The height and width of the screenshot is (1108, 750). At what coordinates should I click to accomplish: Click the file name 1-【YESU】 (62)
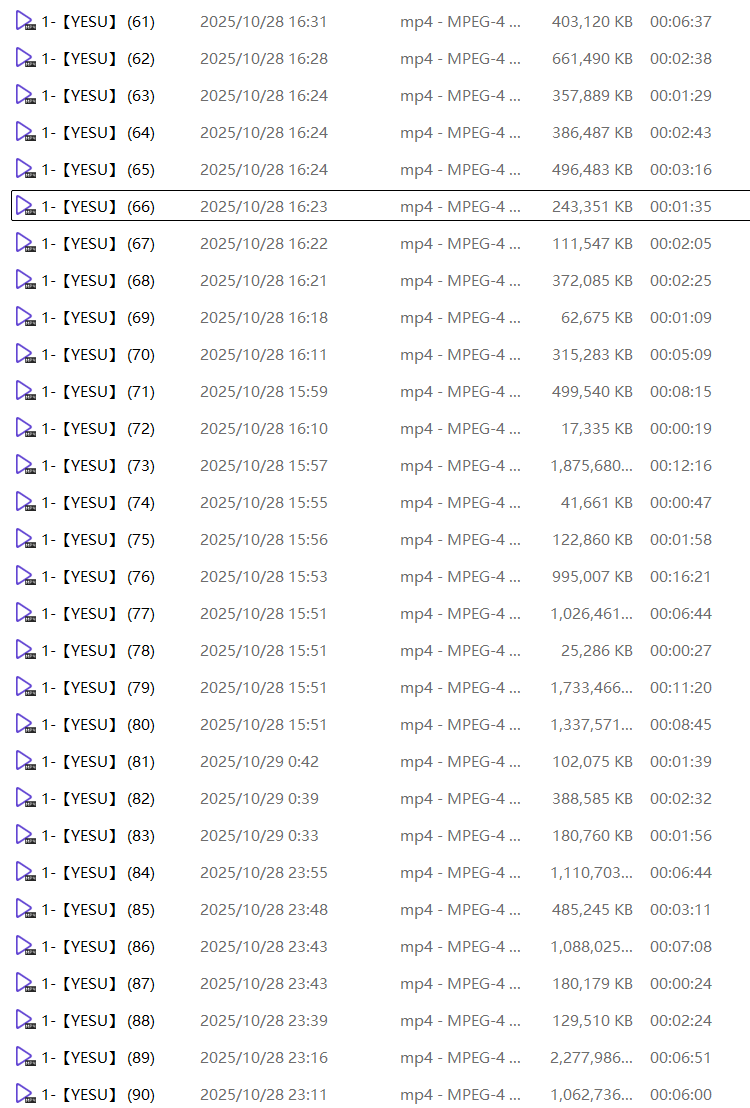[98, 59]
